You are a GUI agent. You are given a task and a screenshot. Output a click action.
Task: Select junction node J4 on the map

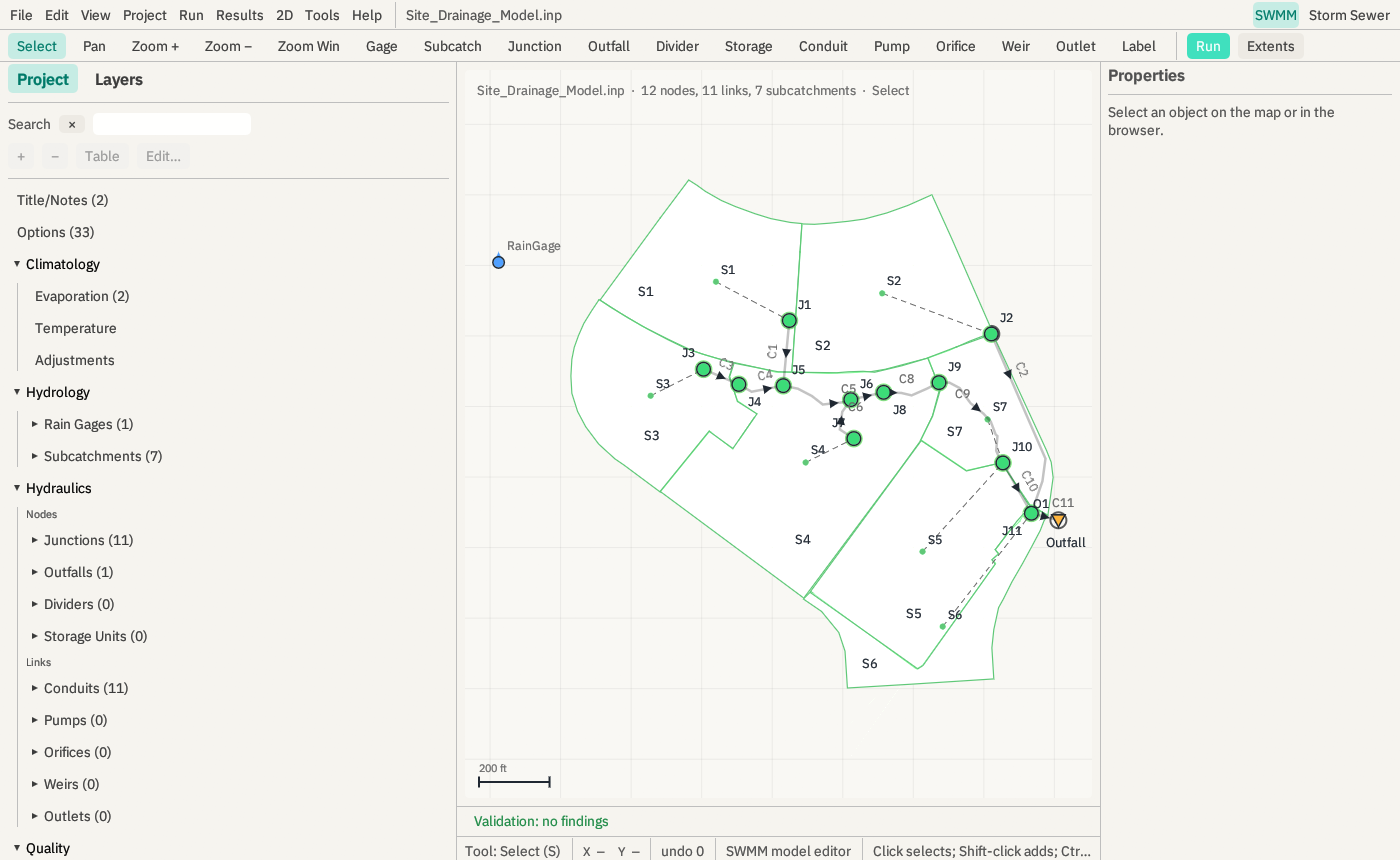(739, 384)
